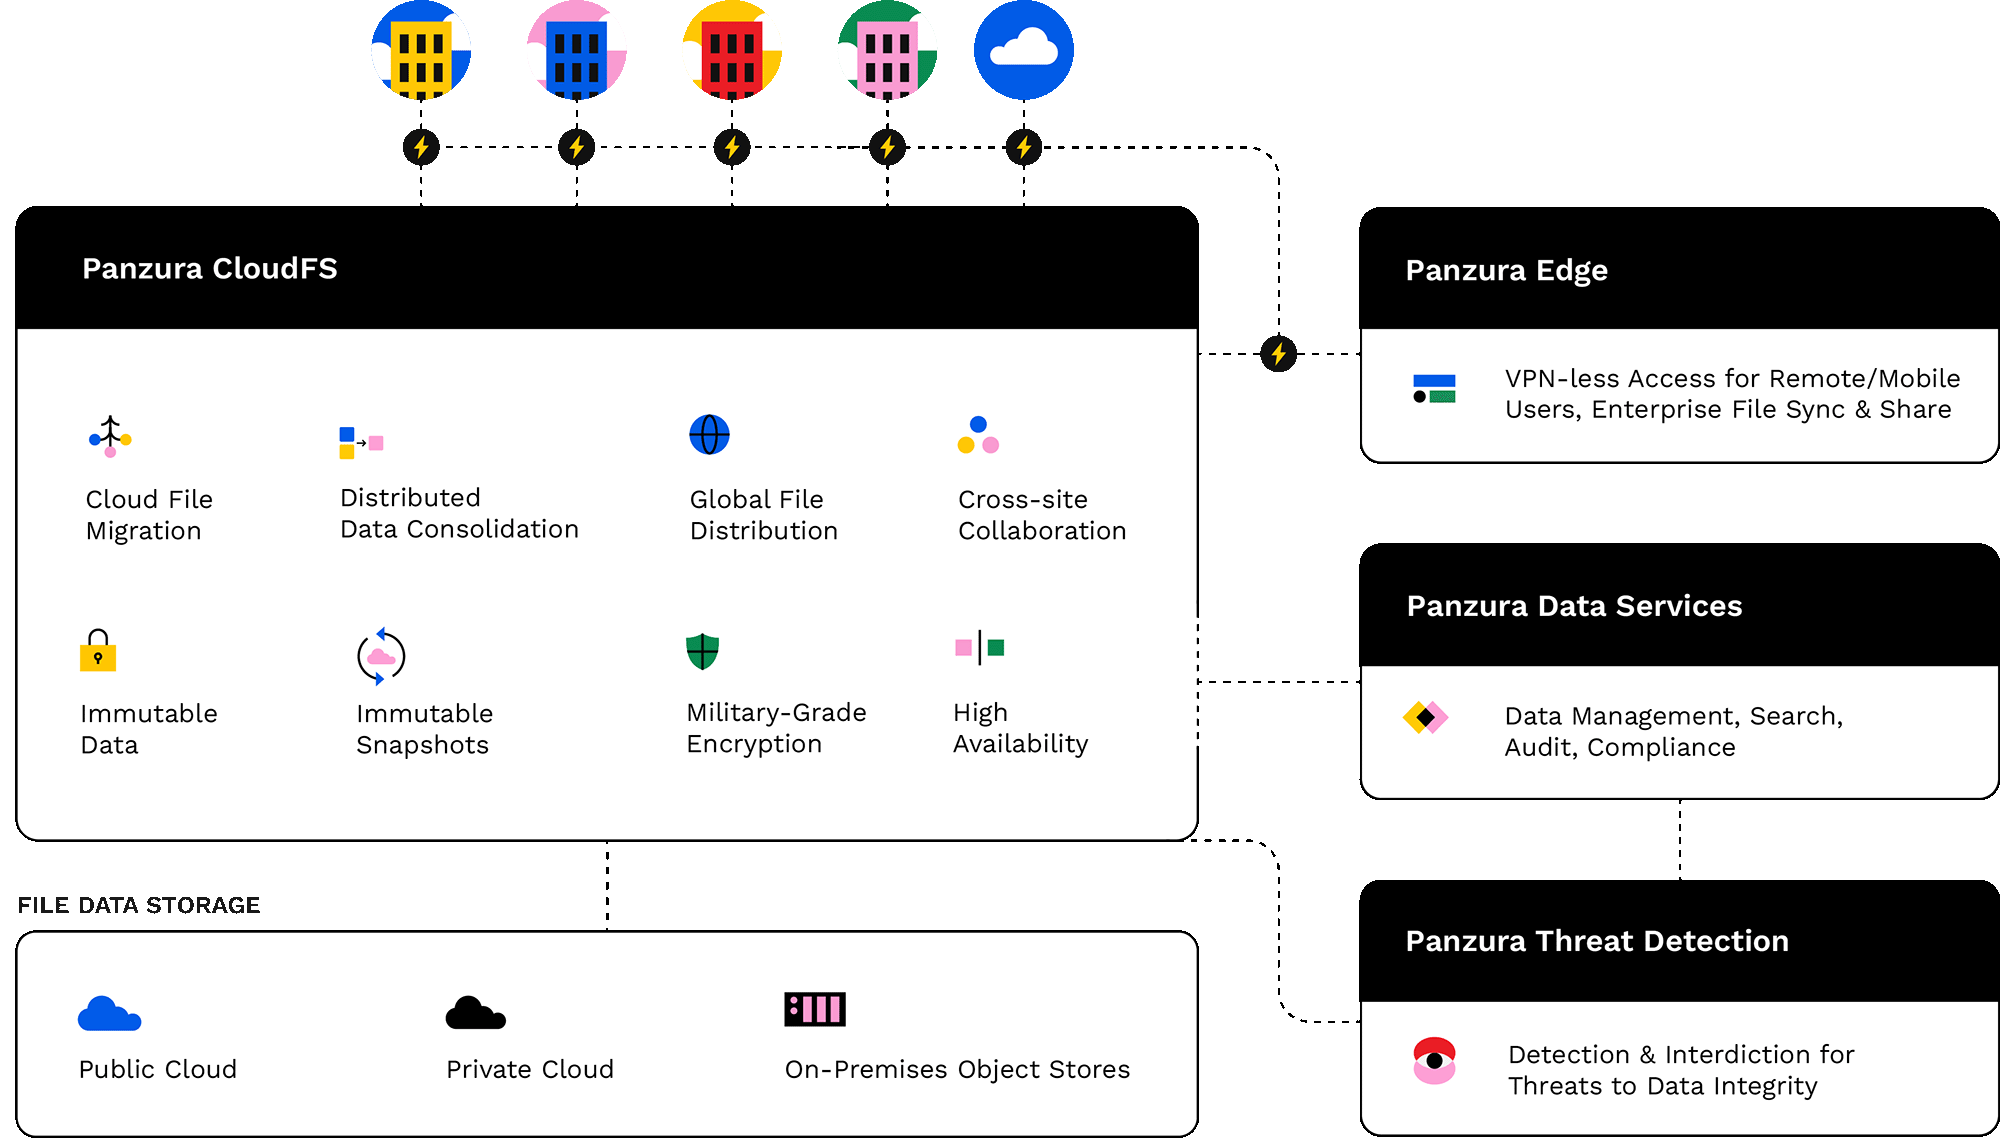Click the Panzura Edge header

(1679, 269)
